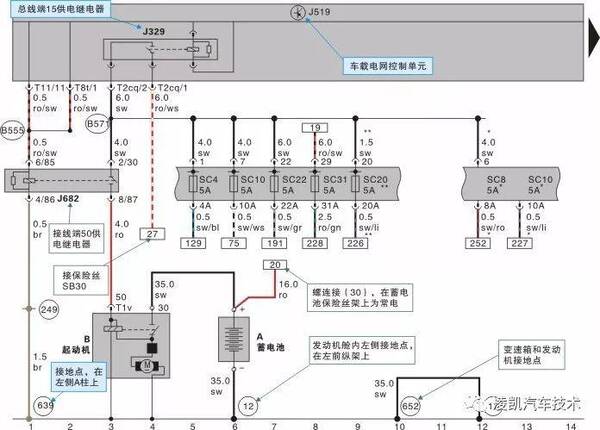This screenshot has height=430, width=600.
Task: Click the SC22 fuse symbol
Action: tap(274, 184)
